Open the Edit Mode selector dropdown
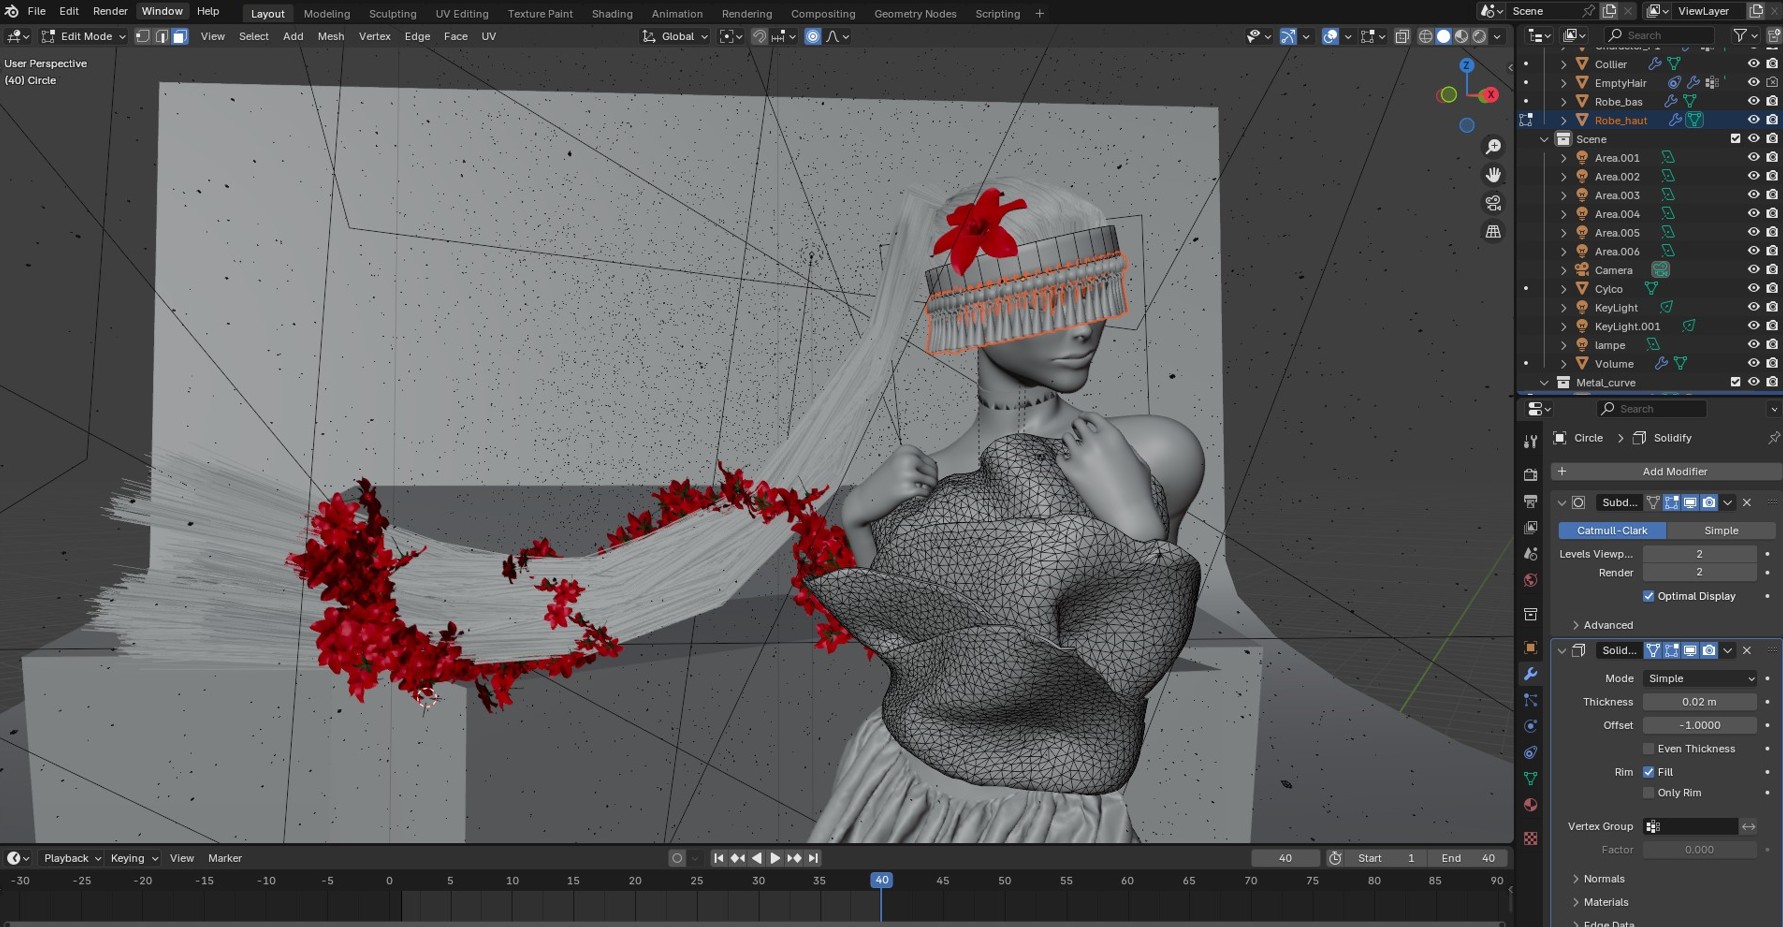The width and height of the screenshot is (1783, 927). 84,36
